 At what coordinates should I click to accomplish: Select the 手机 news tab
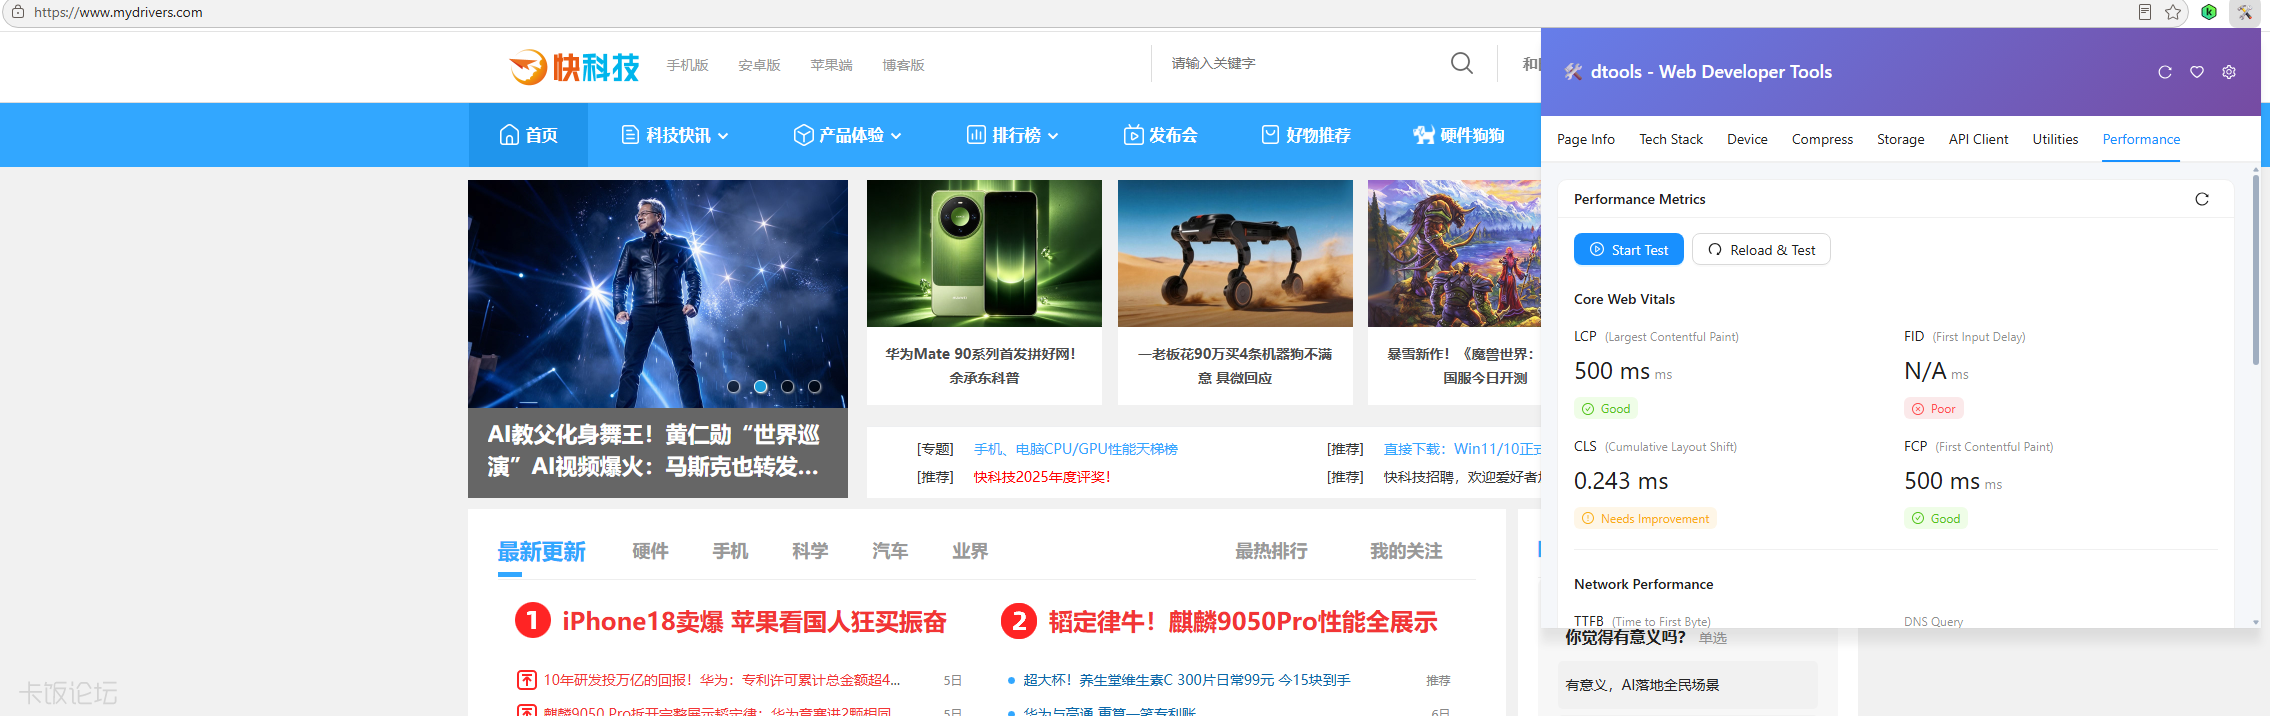(731, 551)
